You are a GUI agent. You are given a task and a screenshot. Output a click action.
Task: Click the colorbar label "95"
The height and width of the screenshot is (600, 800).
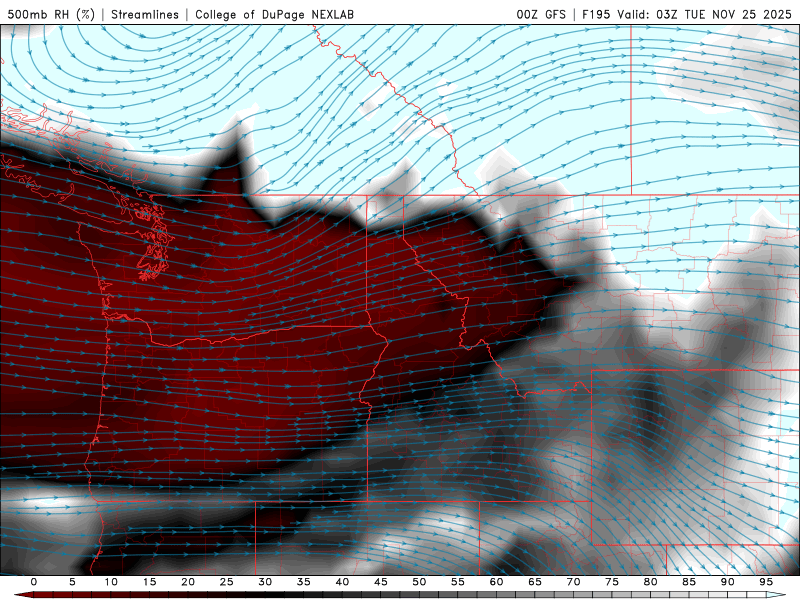coord(766,582)
